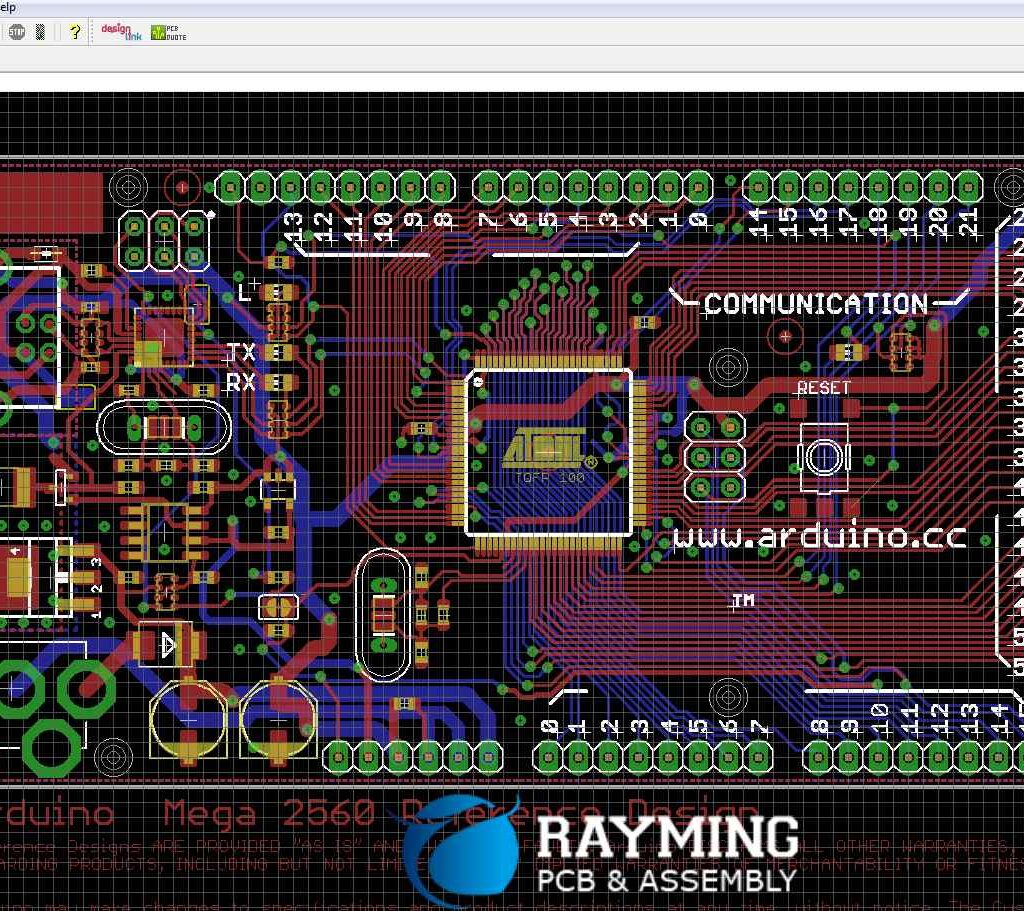
Task: Open help with the yellow question mark icon
Action: tap(75, 31)
